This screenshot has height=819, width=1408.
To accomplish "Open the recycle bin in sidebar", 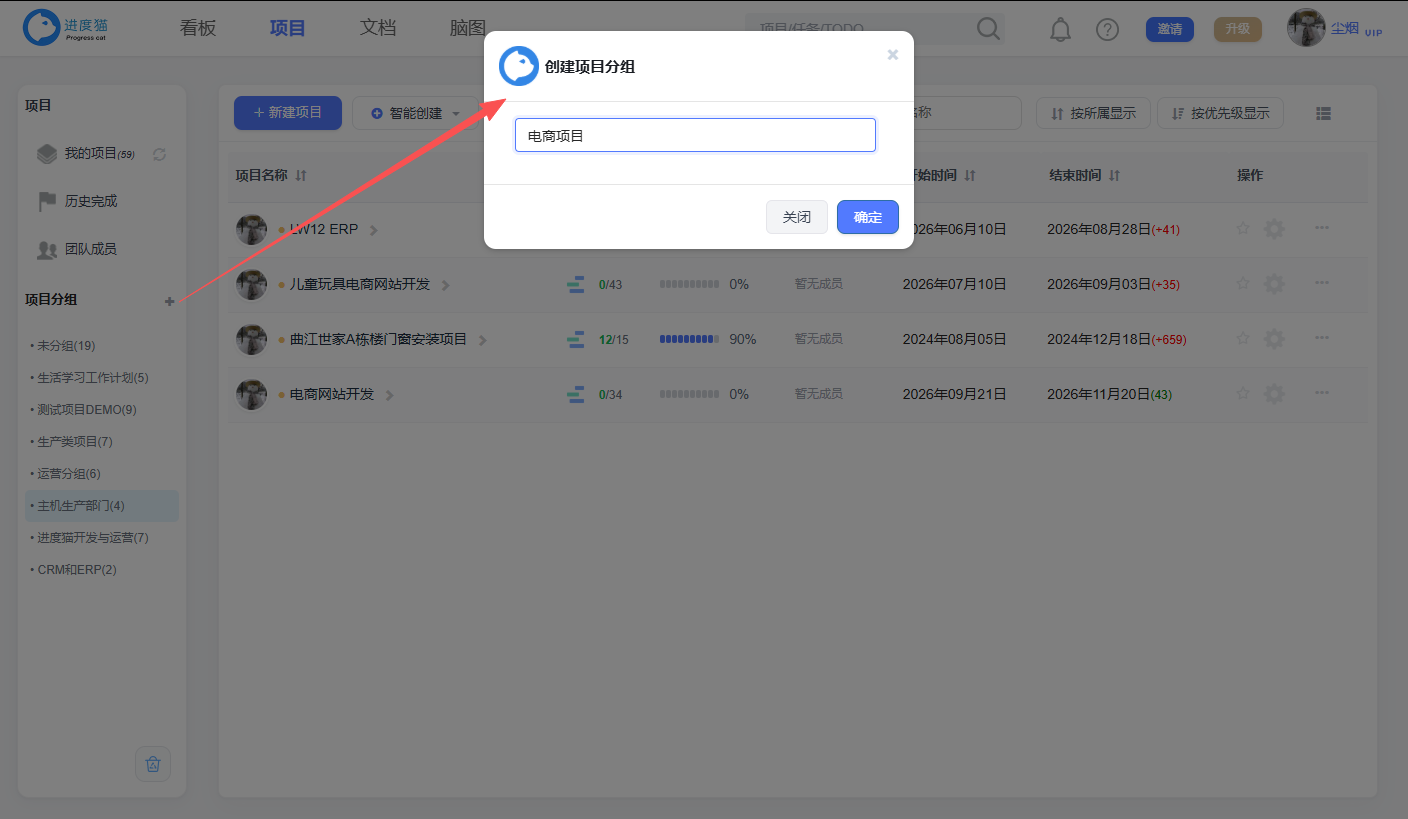I will click(153, 764).
